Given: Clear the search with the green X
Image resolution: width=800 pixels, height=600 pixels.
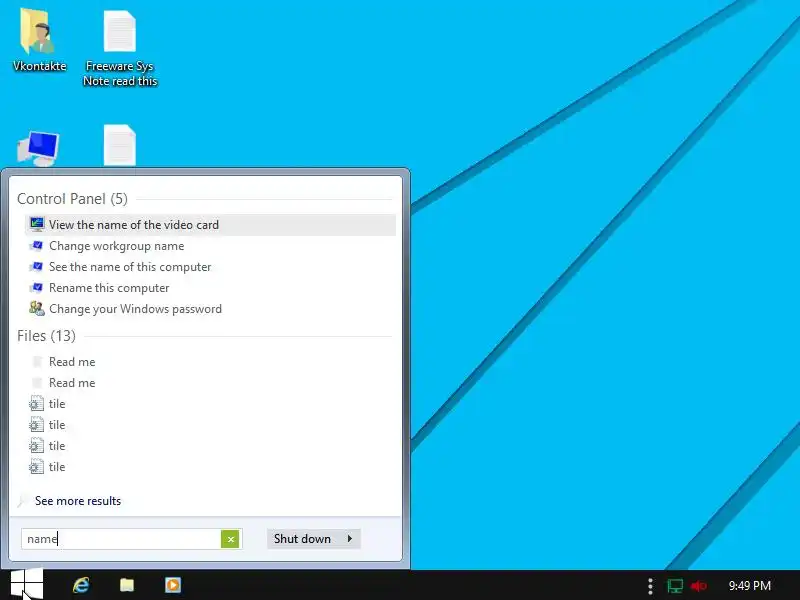Looking at the screenshot, I should pyautogui.click(x=230, y=539).
